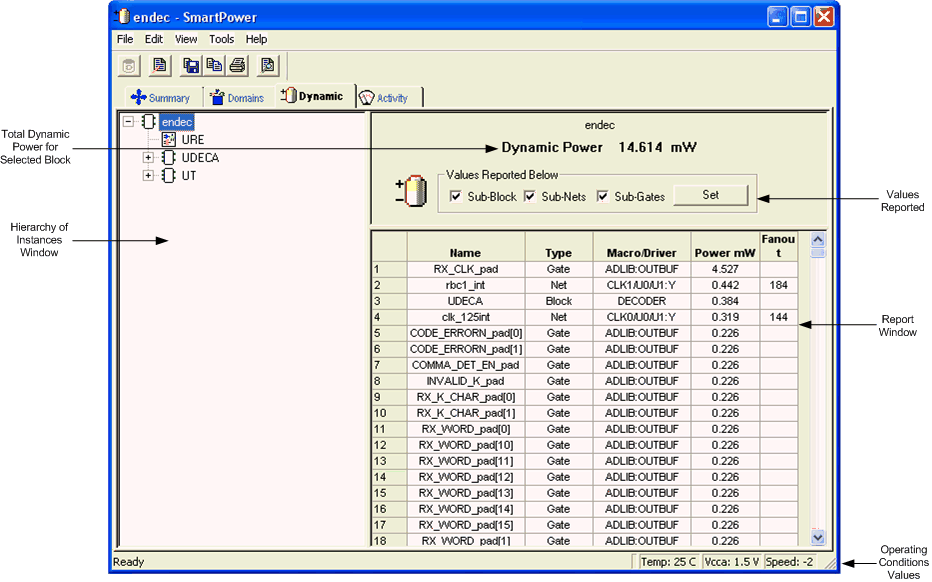
Task: Click the report scrollbar down arrow
Action: tap(818, 537)
